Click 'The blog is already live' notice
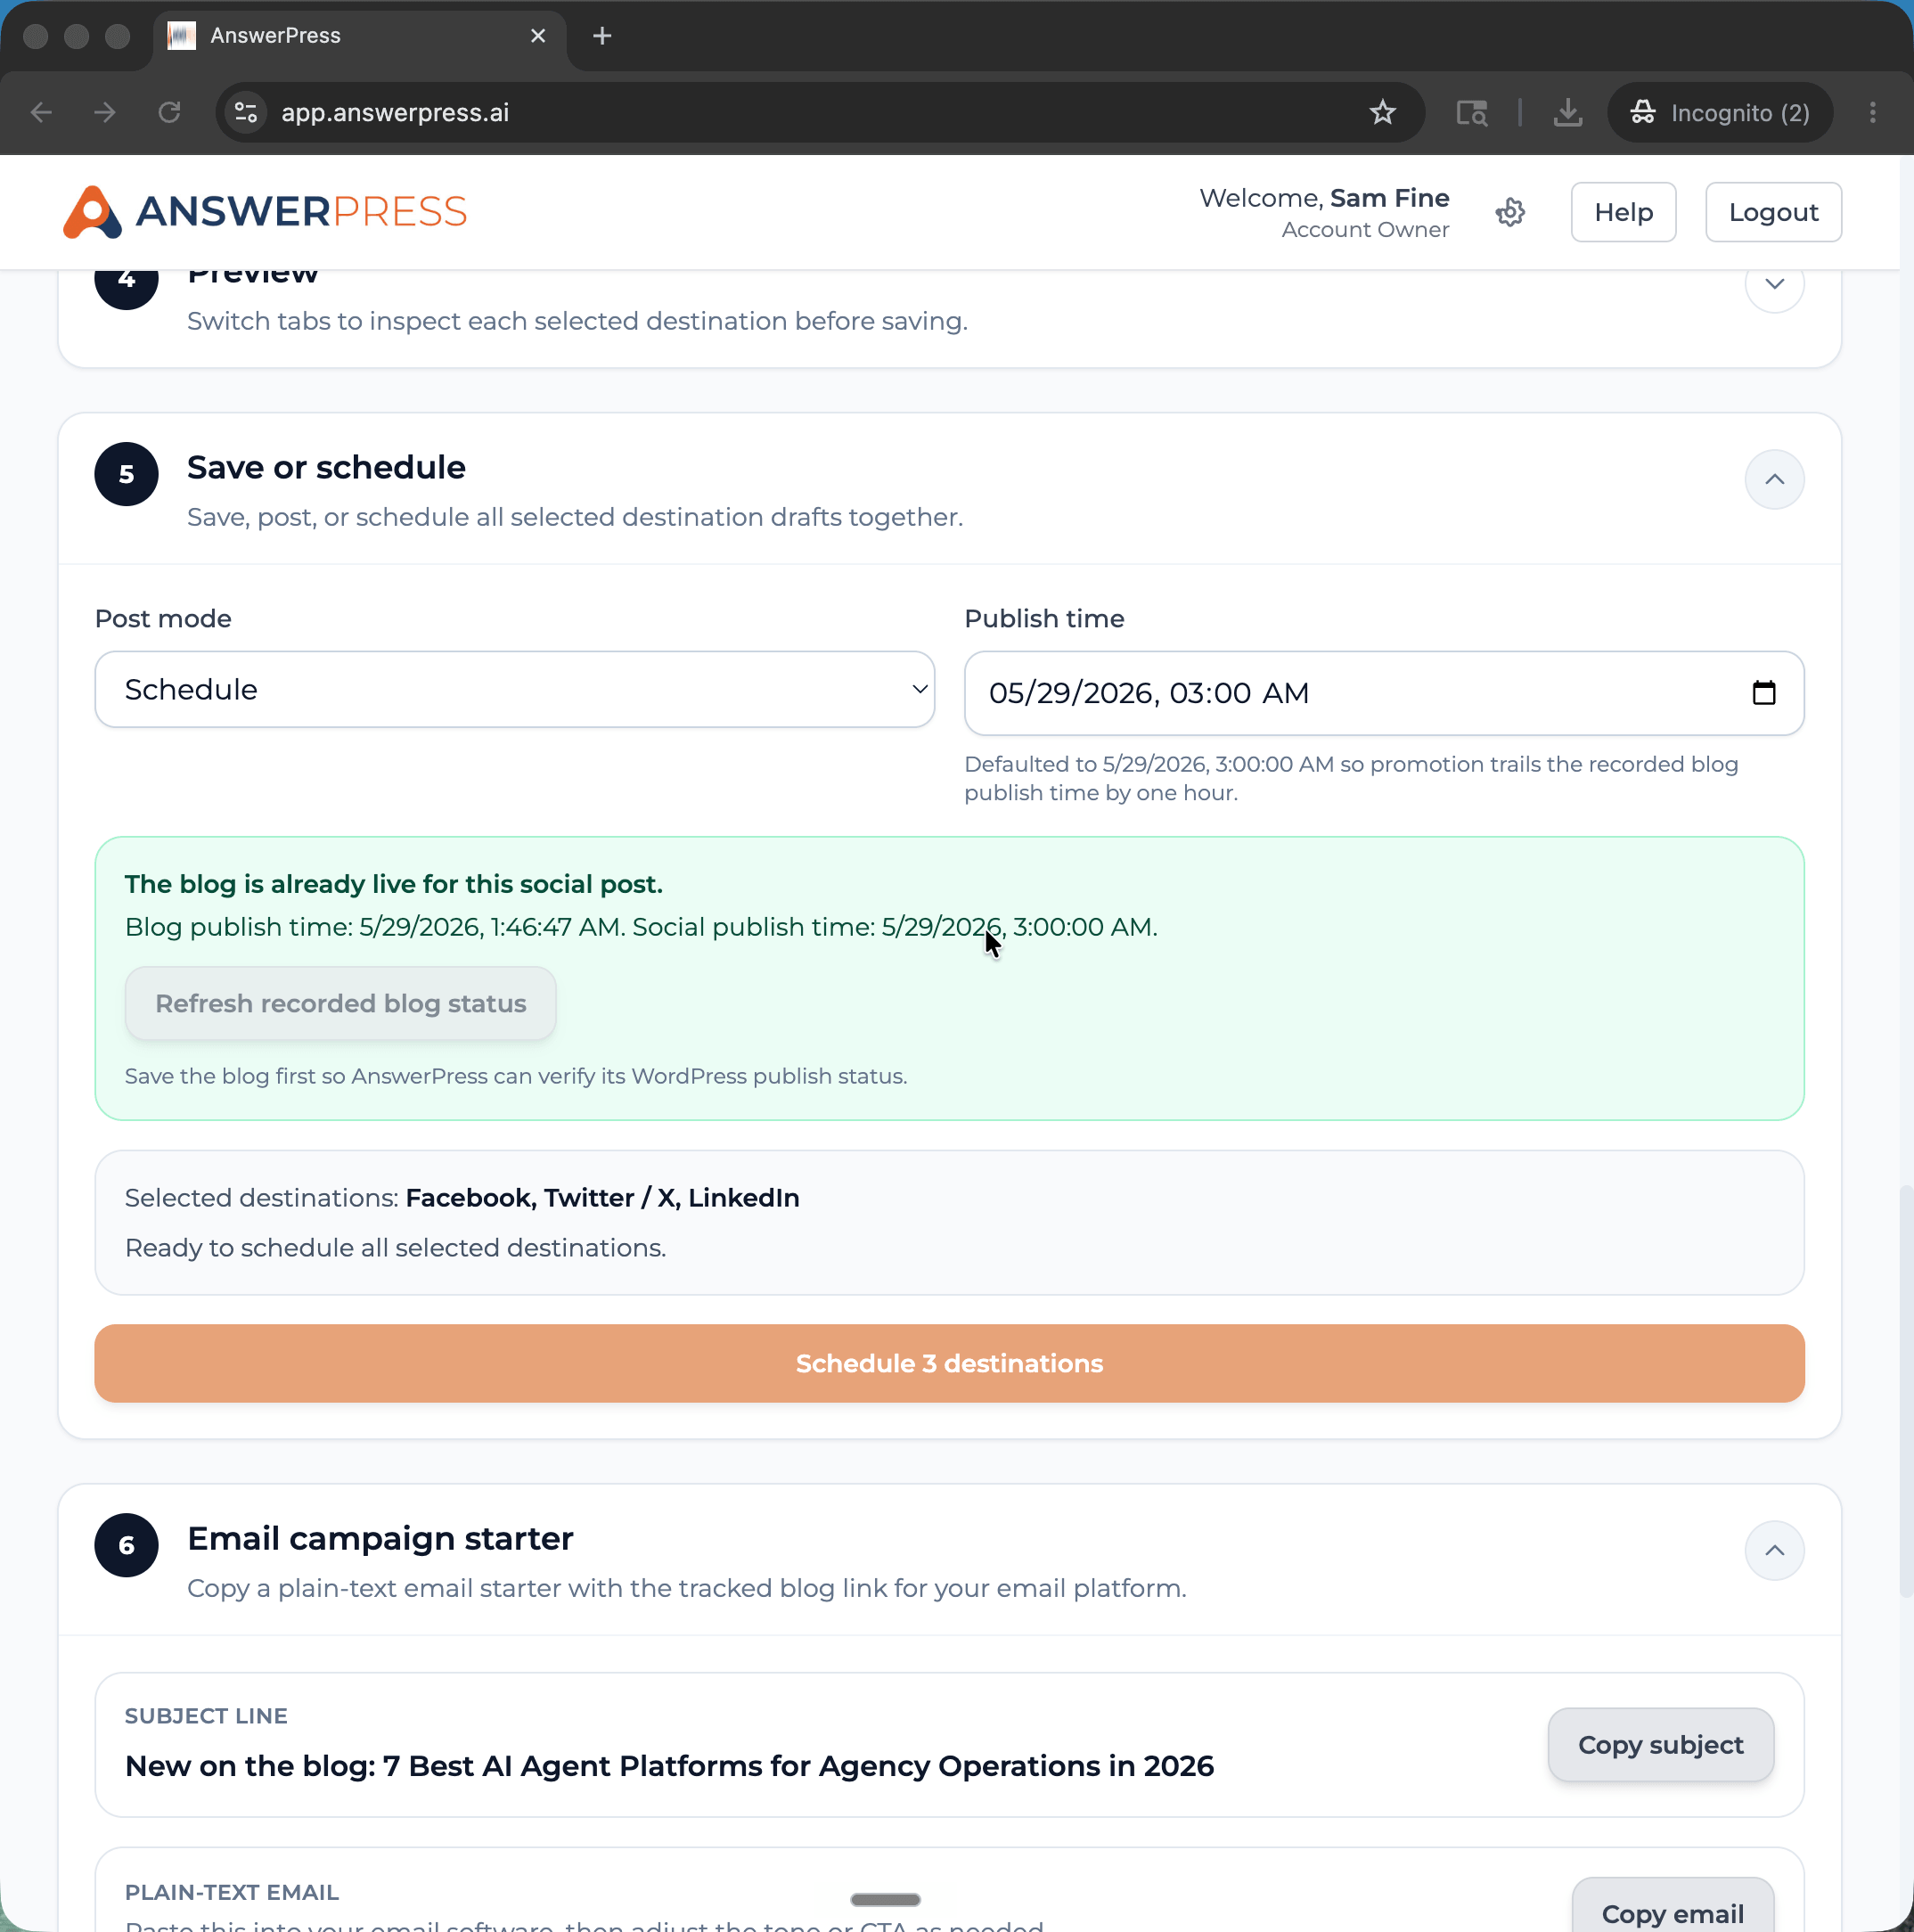This screenshot has height=1932, width=1914. (393, 884)
